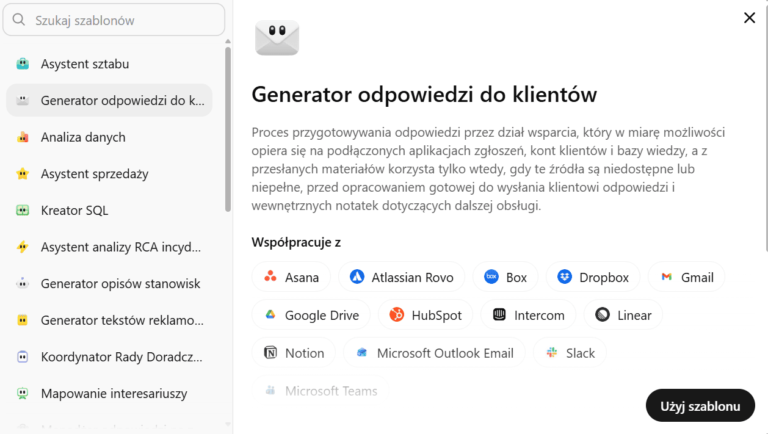The height and width of the screenshot is (434, 768).
Task: Open the Analiza danych template
Action: click(109, 137)
